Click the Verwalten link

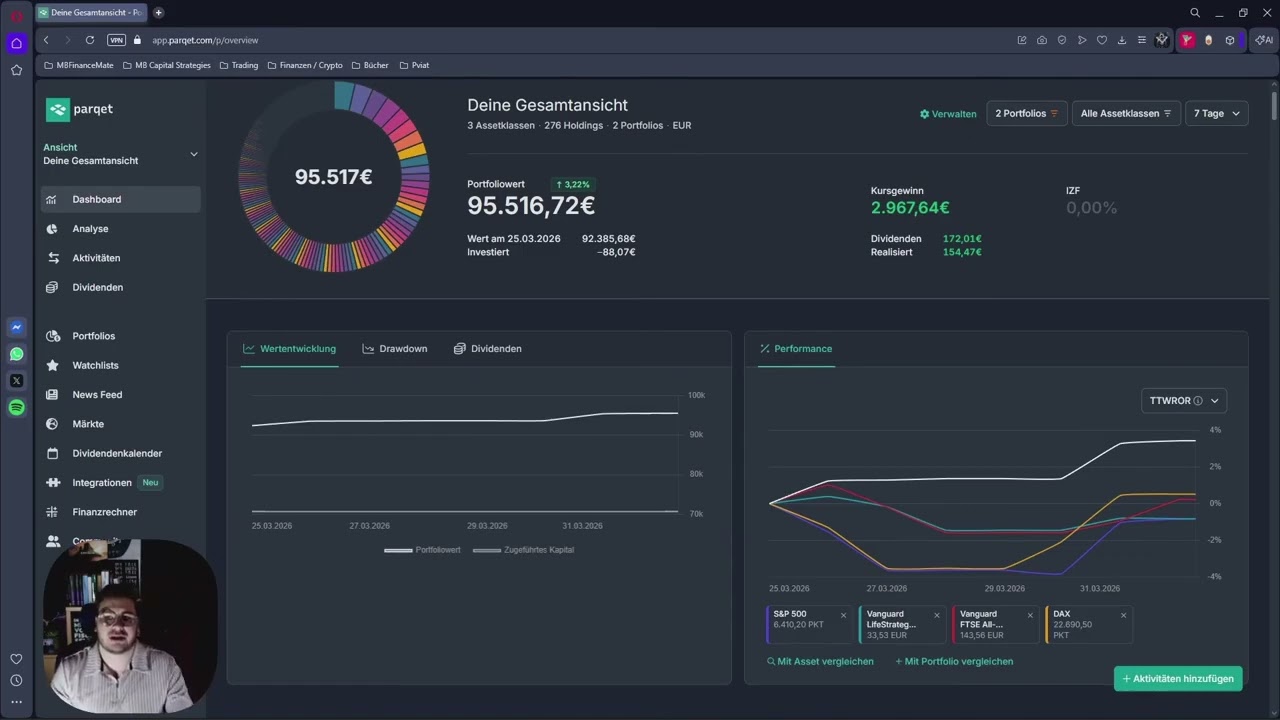(x=948, y=114)
